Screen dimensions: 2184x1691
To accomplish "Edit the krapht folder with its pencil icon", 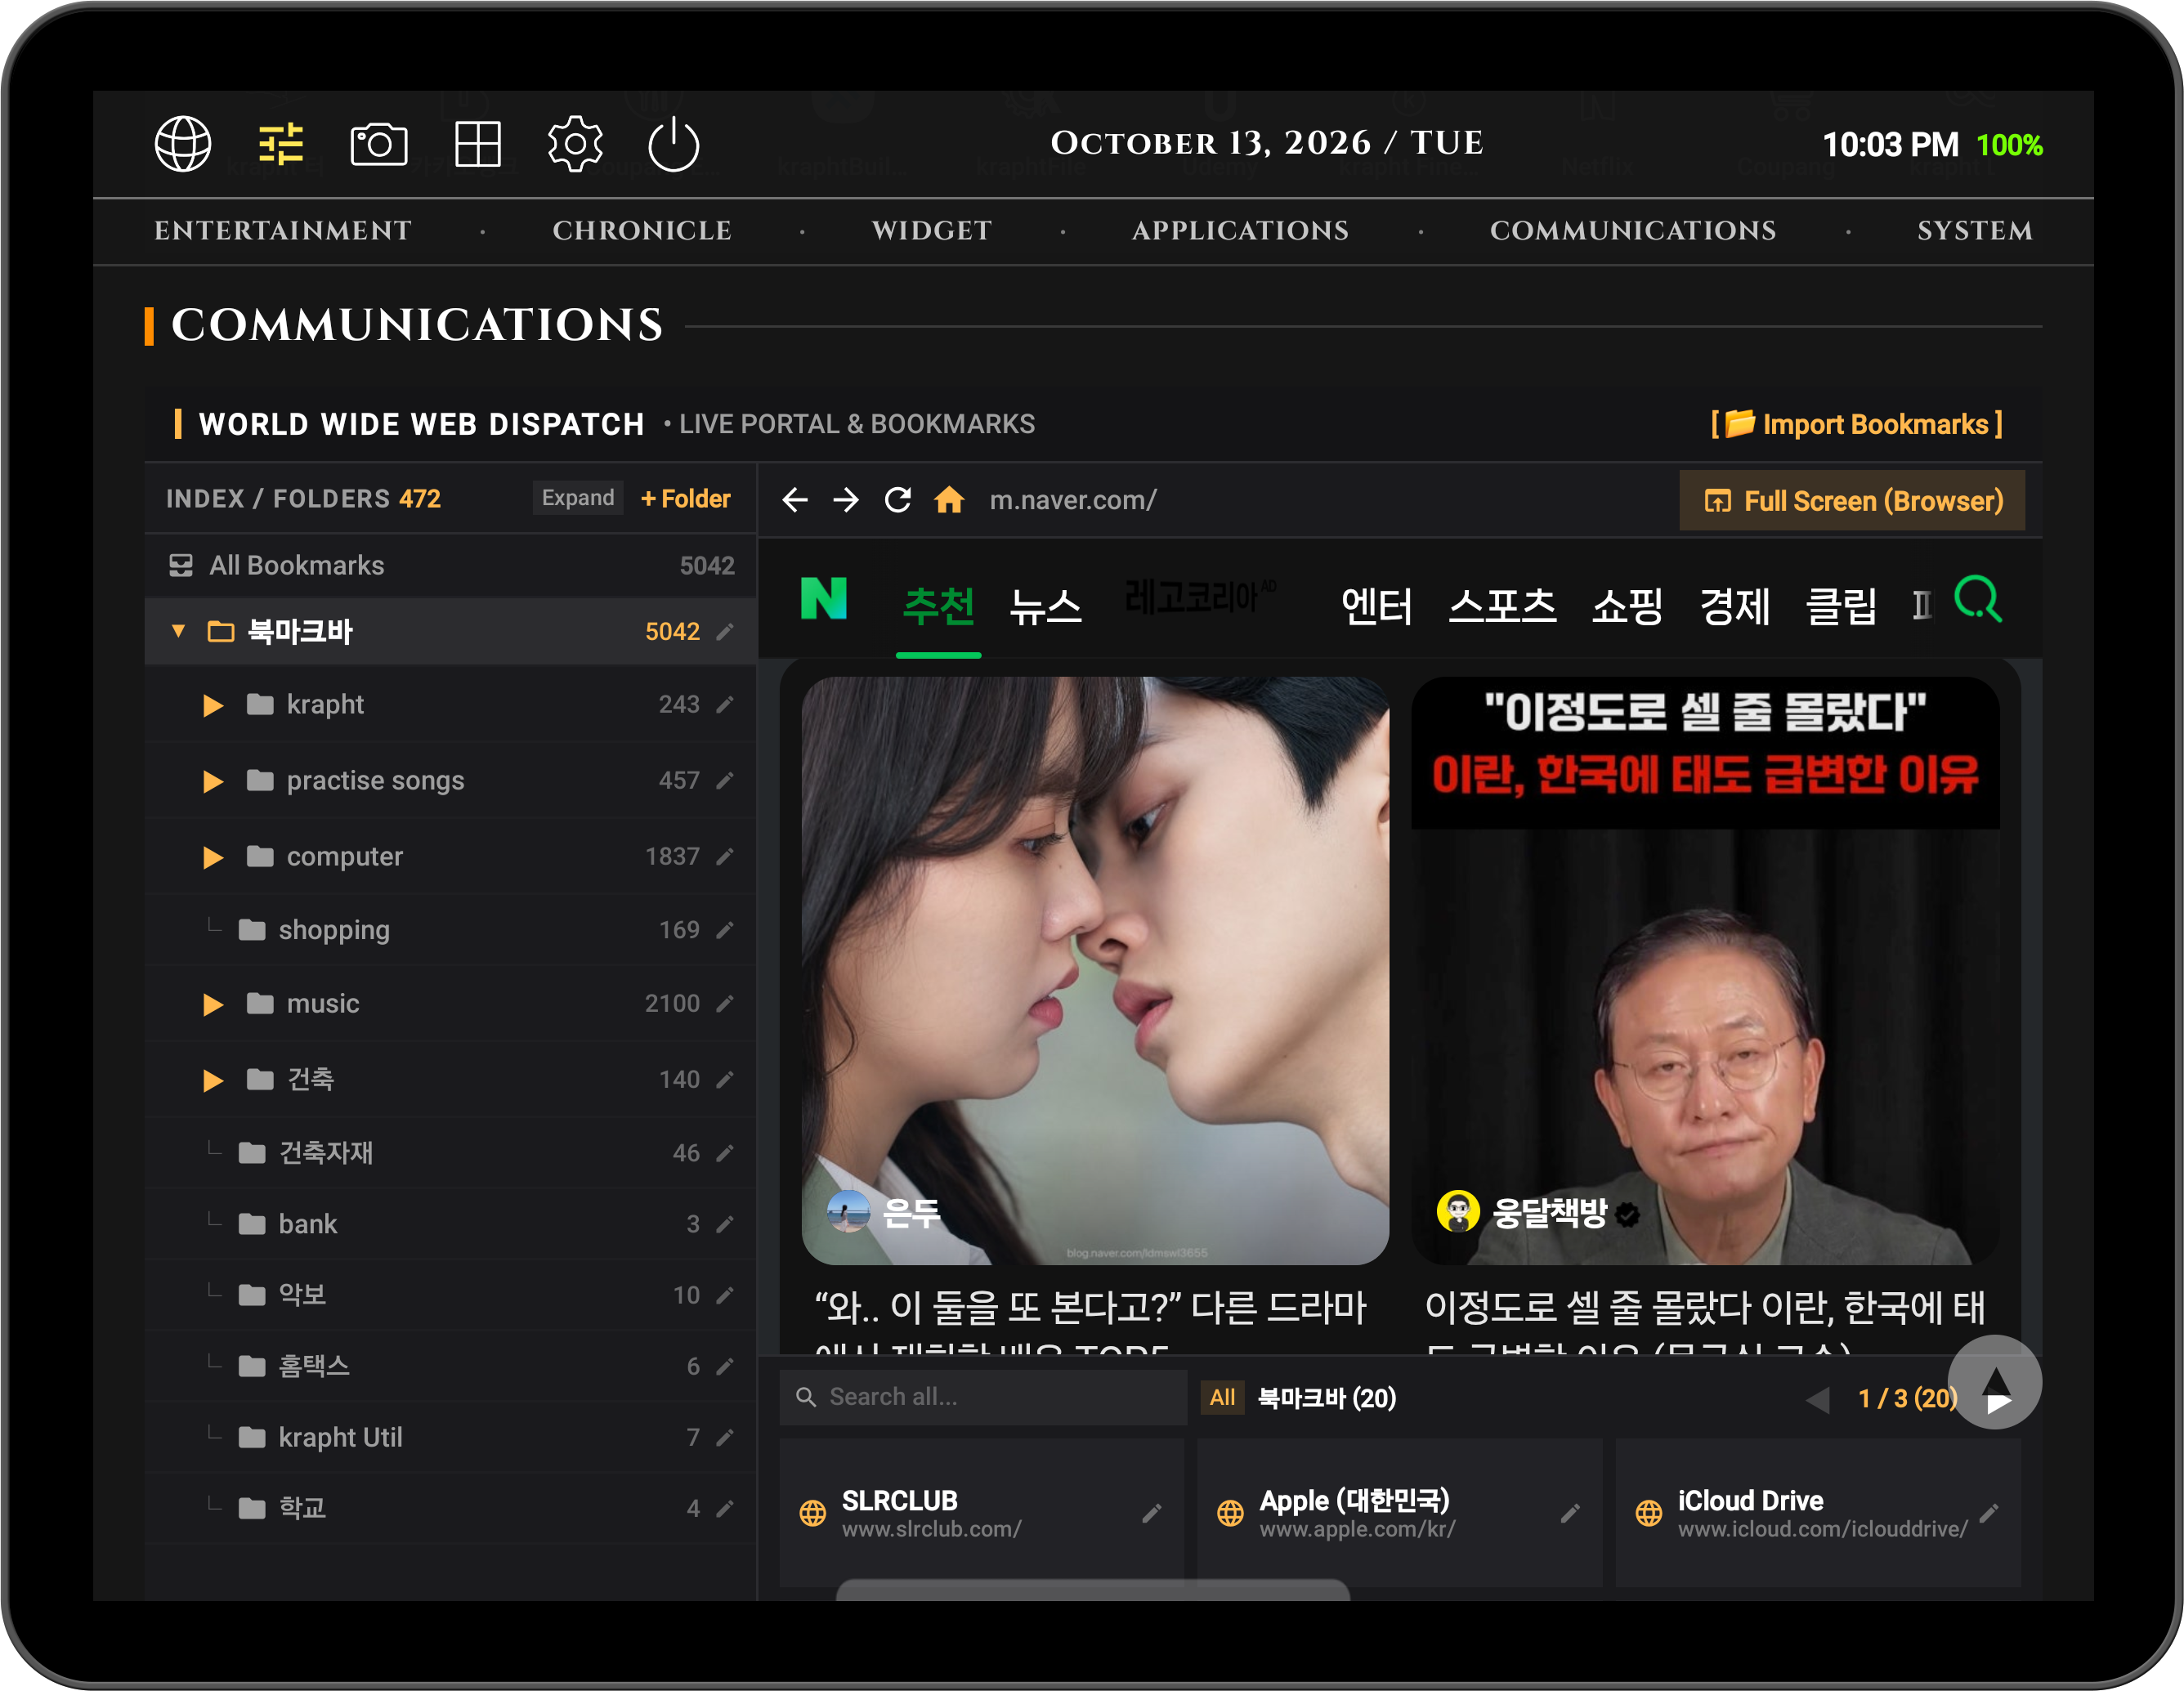I will click(x=725, y=705).
